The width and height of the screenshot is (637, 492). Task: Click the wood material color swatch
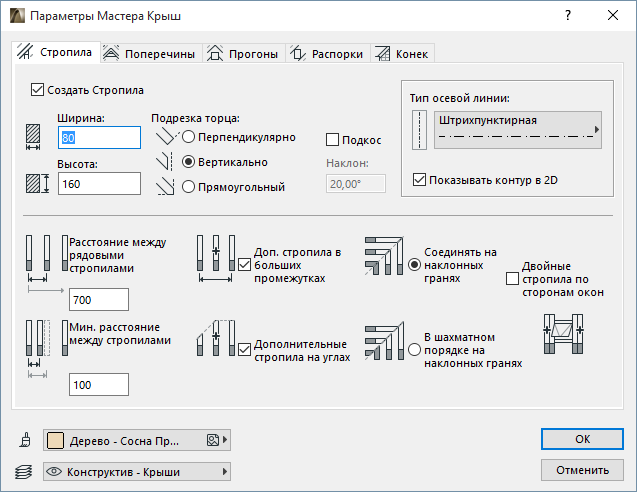(x=55, y=439)
